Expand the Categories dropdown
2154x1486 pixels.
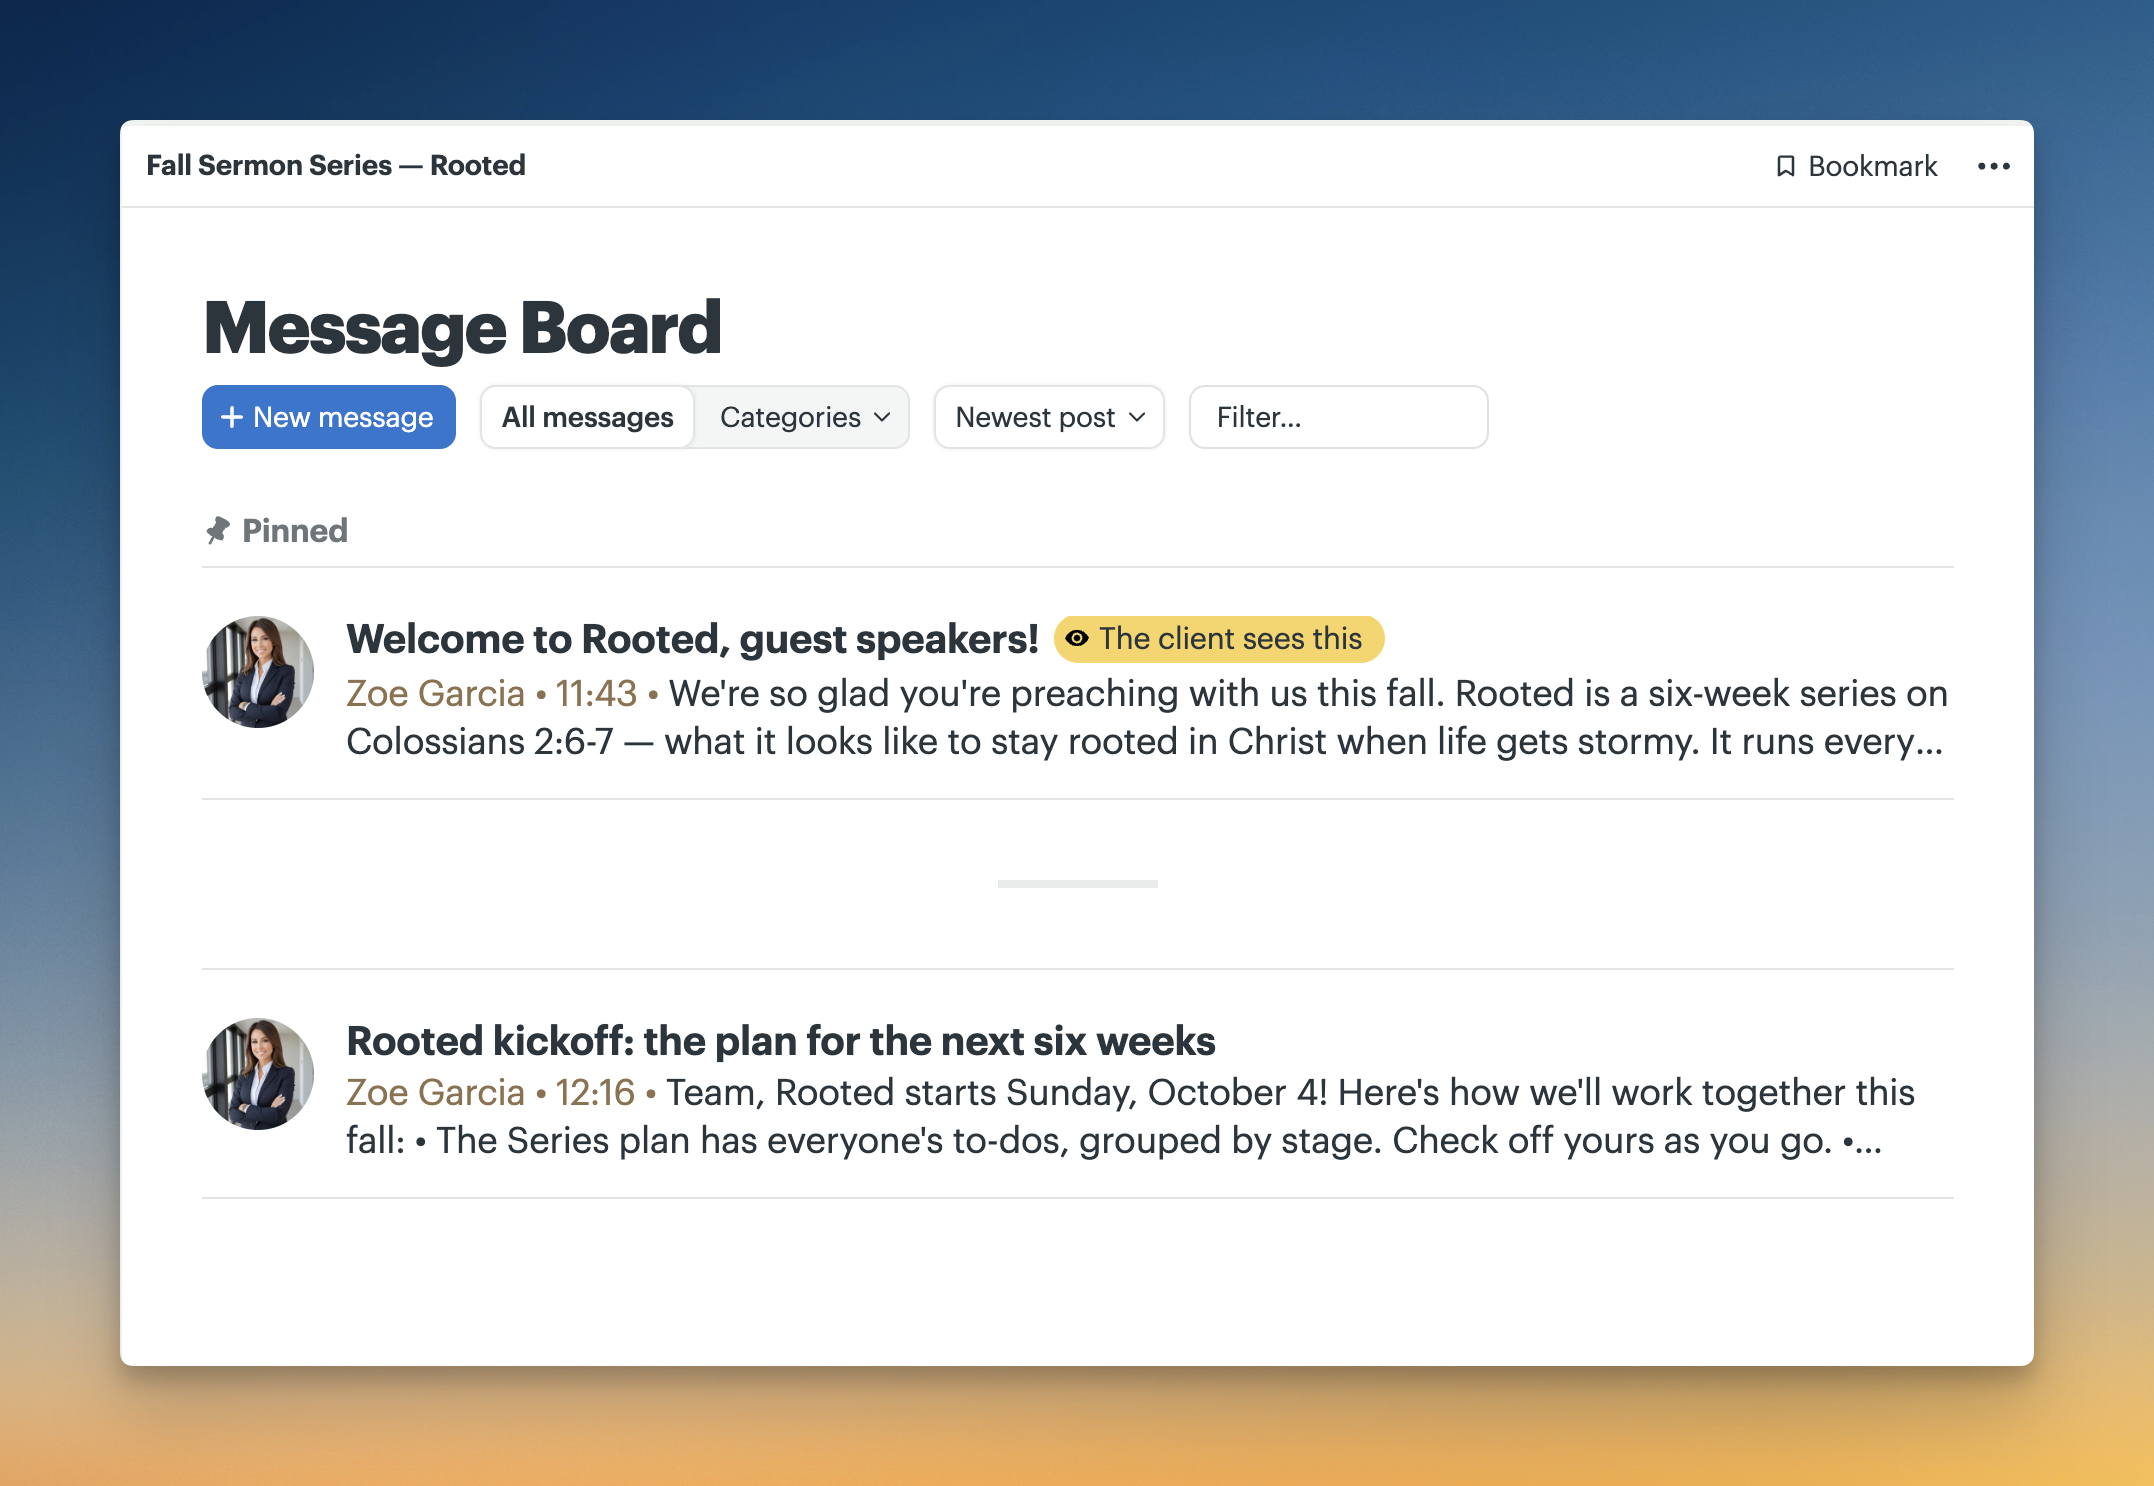(x=803, y=417)
